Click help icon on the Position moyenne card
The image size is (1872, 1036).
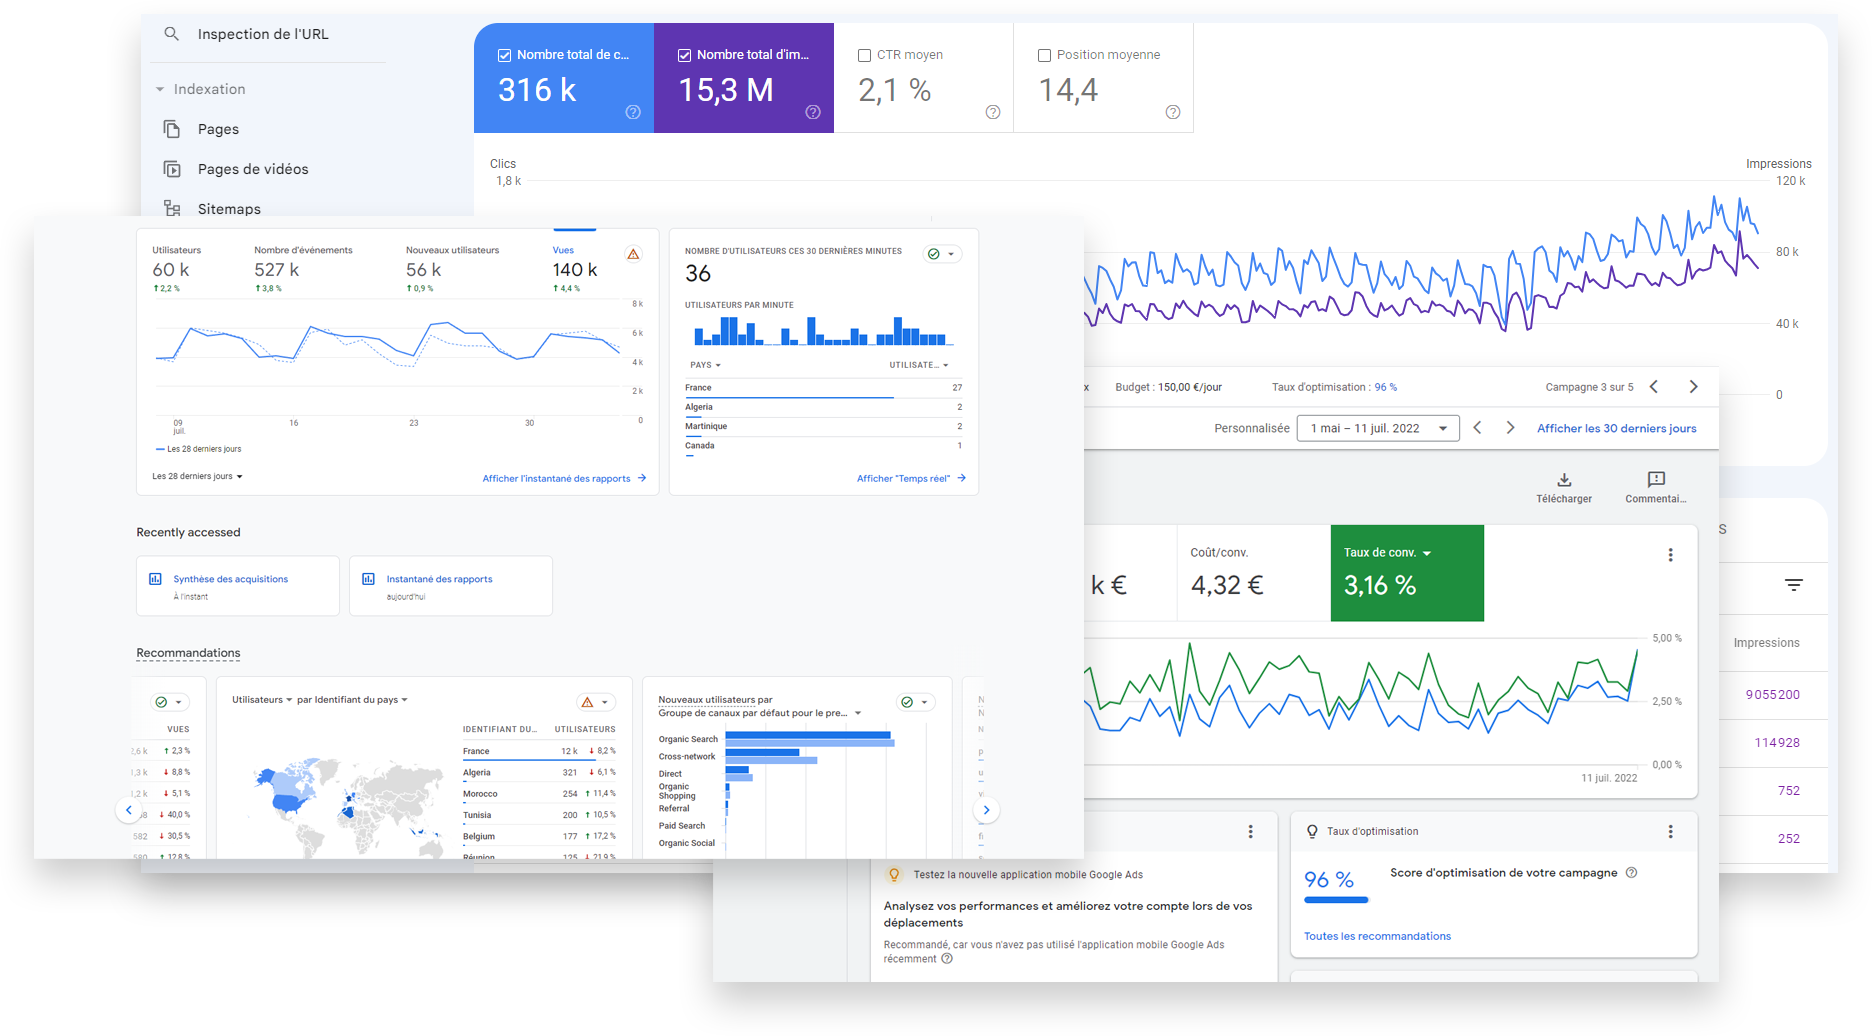coord(1173,112)
